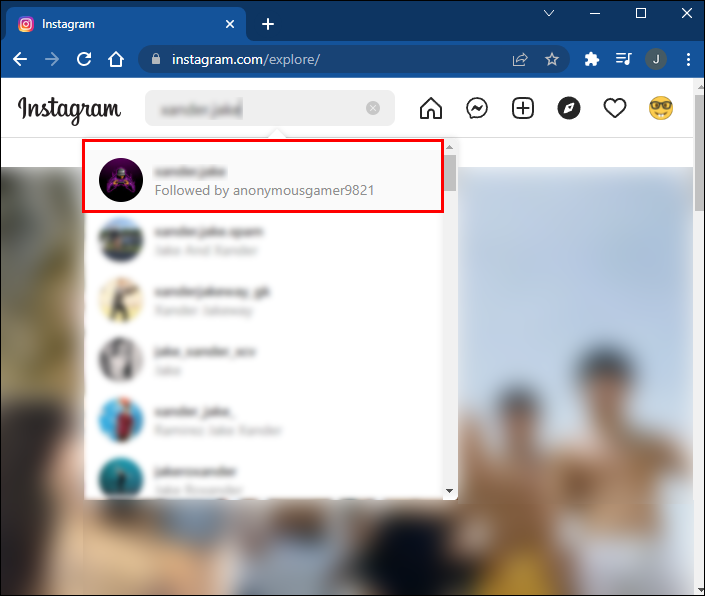The height and width of the screenshot is (596, 705).
Task: Open Messenger direct messages
Action: pyautogui.click(x=477, y=108)
